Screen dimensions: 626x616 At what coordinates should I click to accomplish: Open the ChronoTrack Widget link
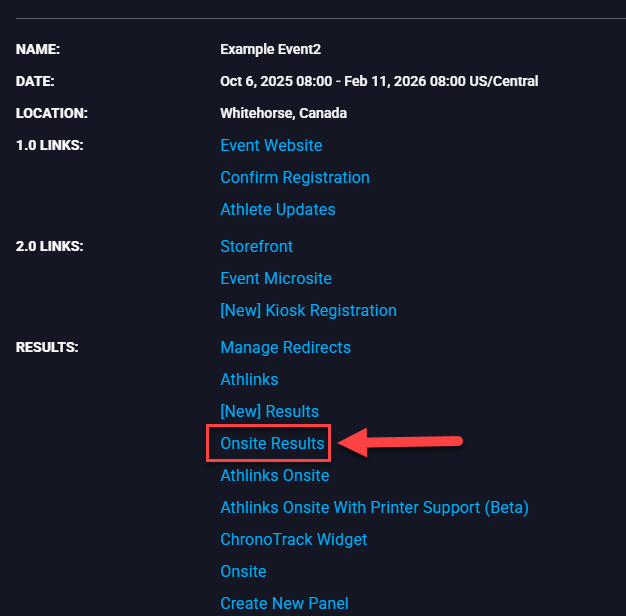[293, 540]
